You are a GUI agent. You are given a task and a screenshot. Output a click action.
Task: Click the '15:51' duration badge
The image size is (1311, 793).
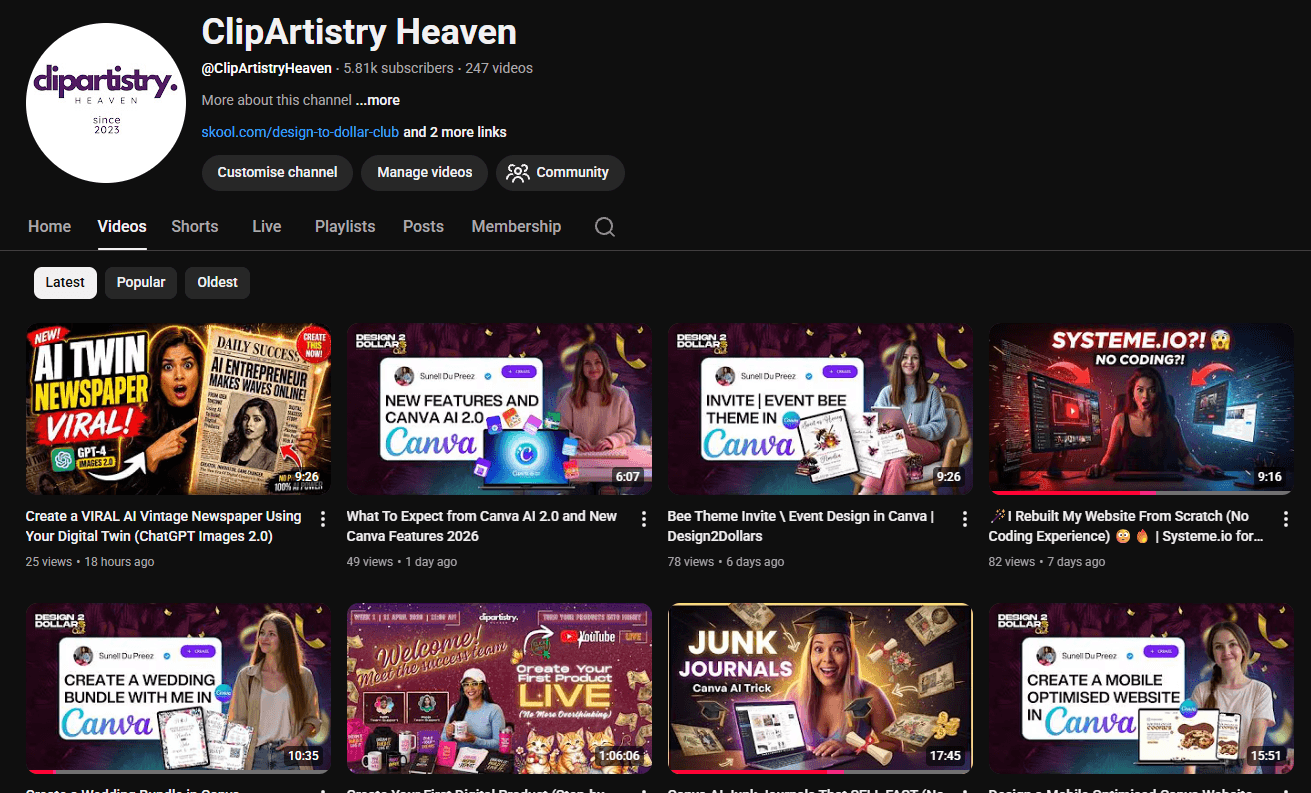1266,756
